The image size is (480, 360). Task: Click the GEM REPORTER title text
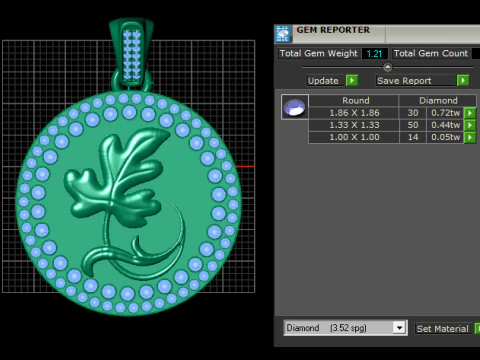pos(333,30)
